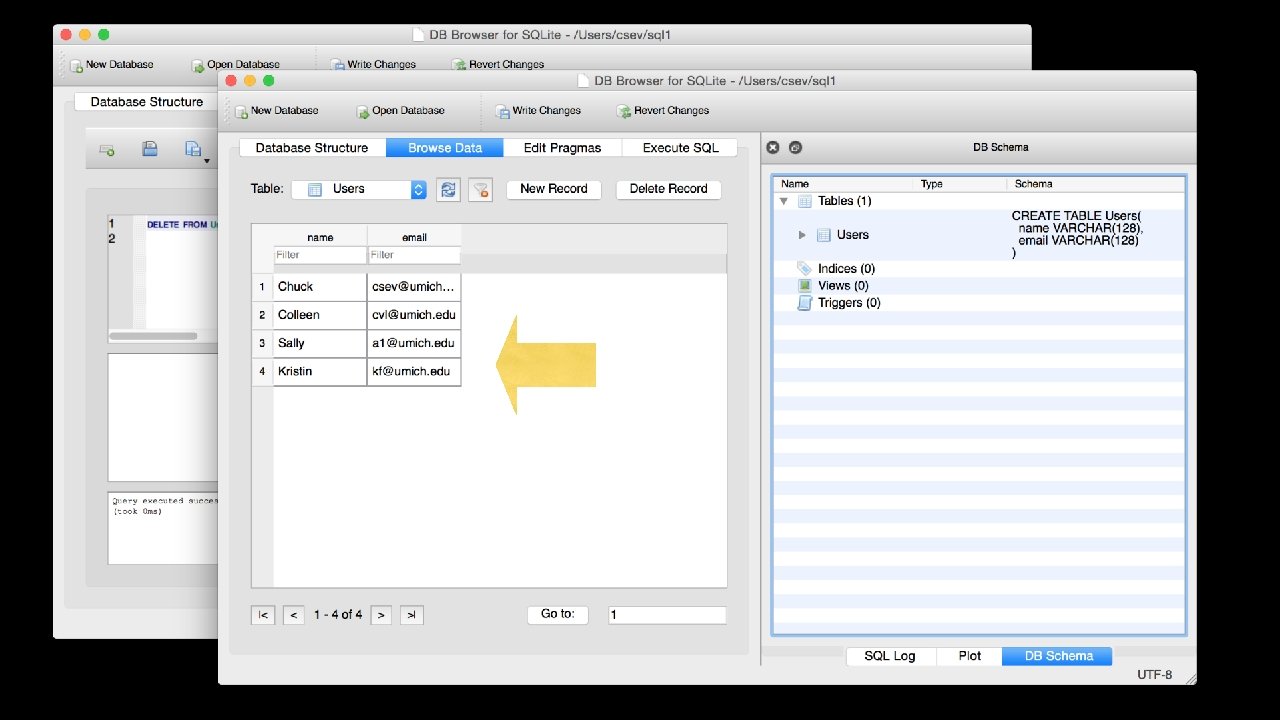Click the Users table icon in schema tree

pyautogui.click(x=824, y=235)
